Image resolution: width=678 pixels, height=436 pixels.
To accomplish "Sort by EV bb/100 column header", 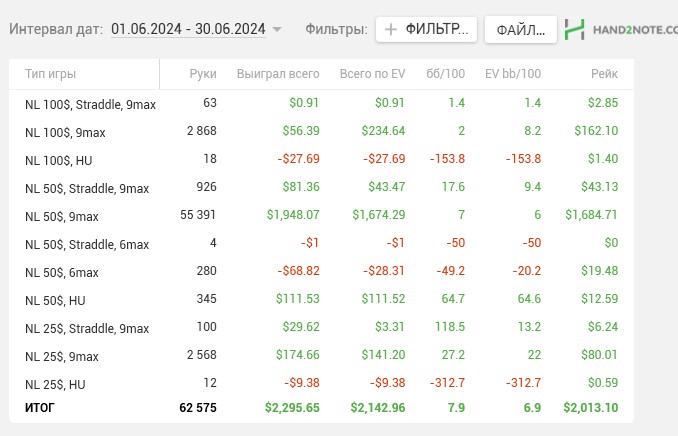I will click(512, 74).
